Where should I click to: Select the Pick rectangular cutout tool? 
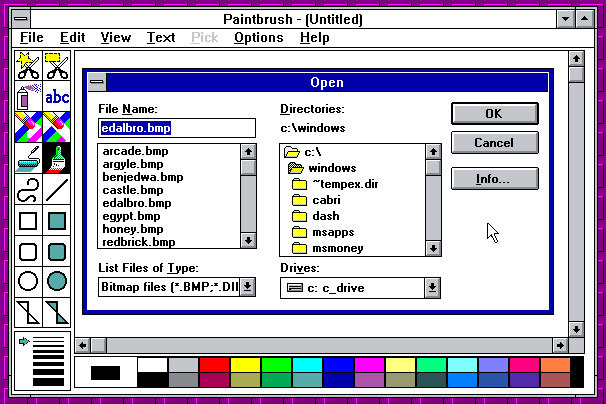[x=57, y=66]
